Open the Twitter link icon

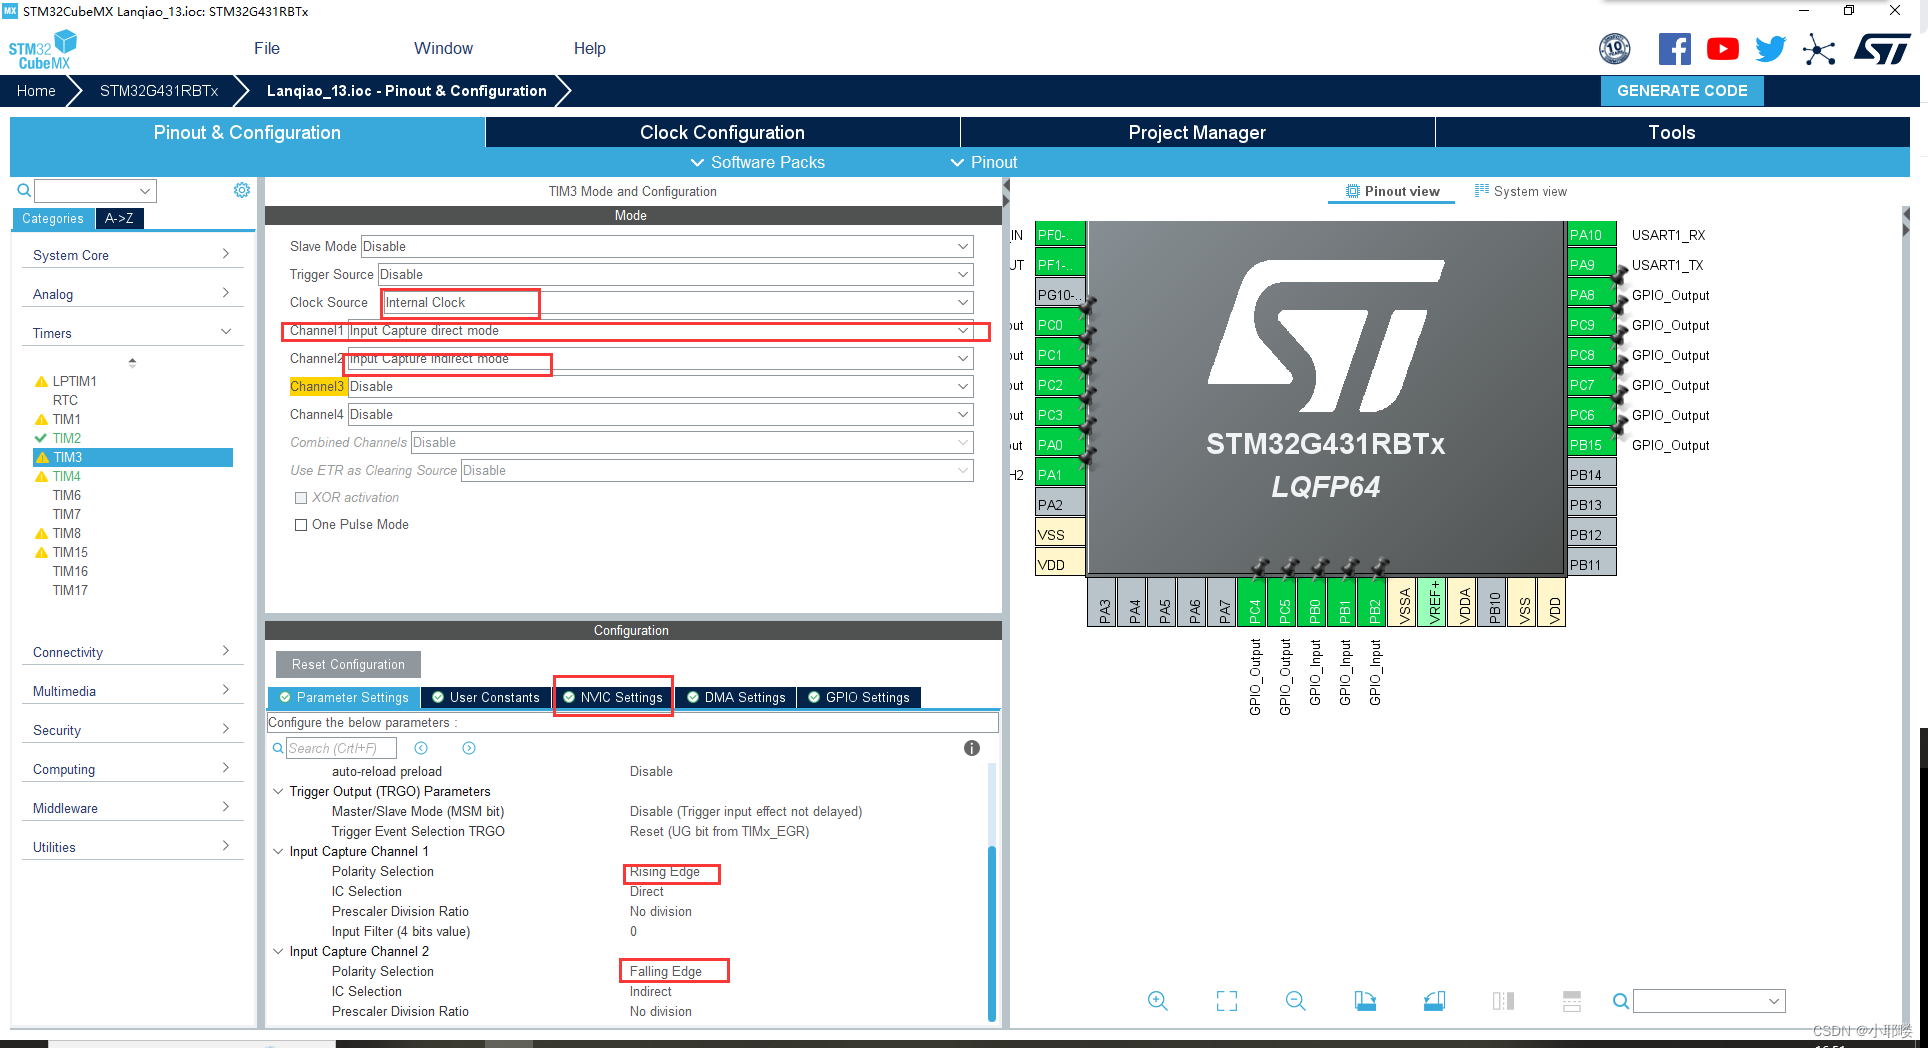[x=1770, y=49]
